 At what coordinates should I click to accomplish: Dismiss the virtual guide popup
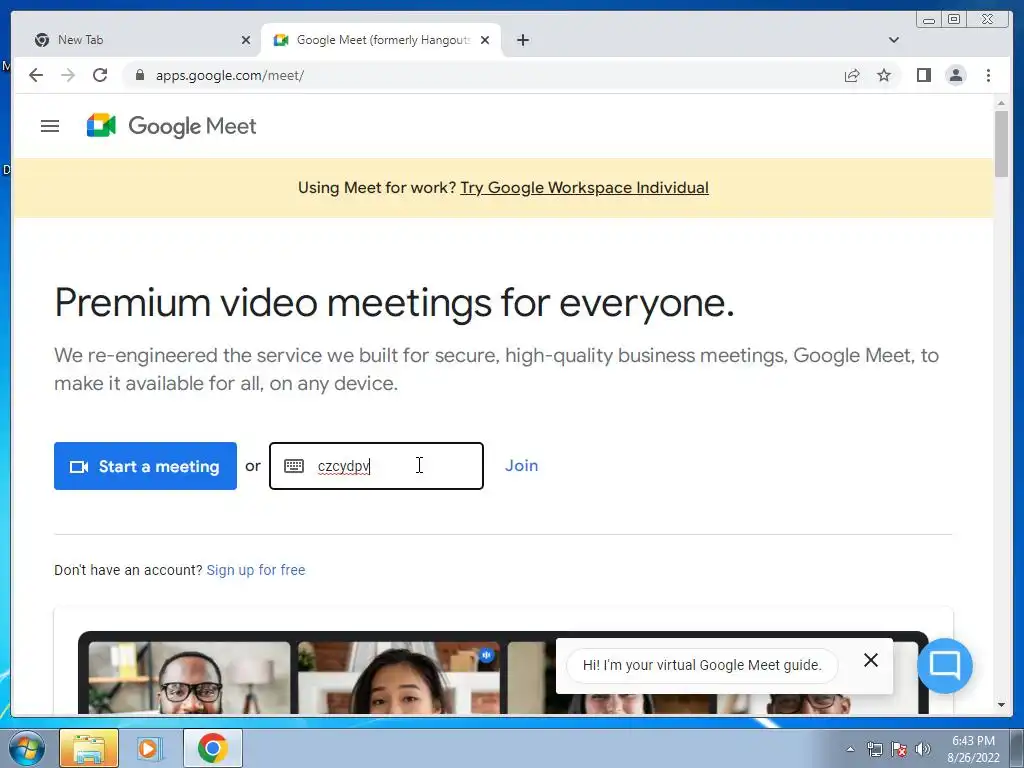pos(870,660)
